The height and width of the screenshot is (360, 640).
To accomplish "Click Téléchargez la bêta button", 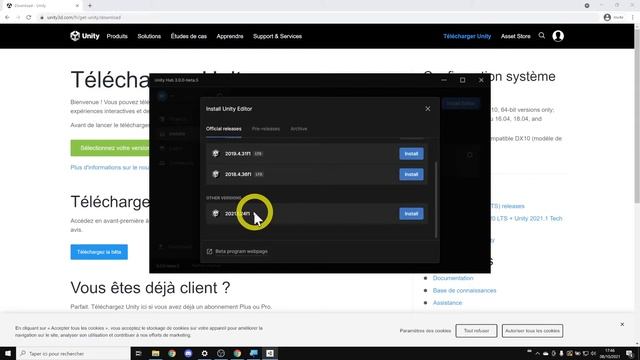I will [x=99, y=252].
